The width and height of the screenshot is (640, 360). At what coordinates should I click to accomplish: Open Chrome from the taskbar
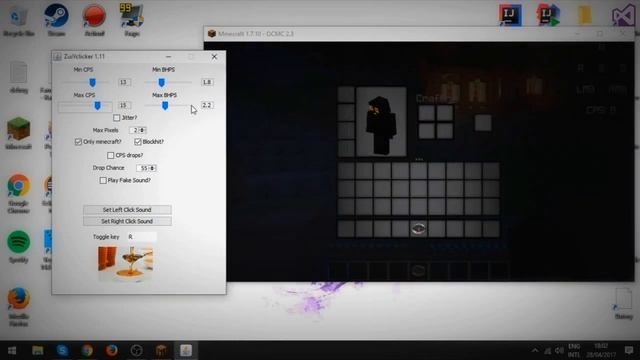click(87, 350)
